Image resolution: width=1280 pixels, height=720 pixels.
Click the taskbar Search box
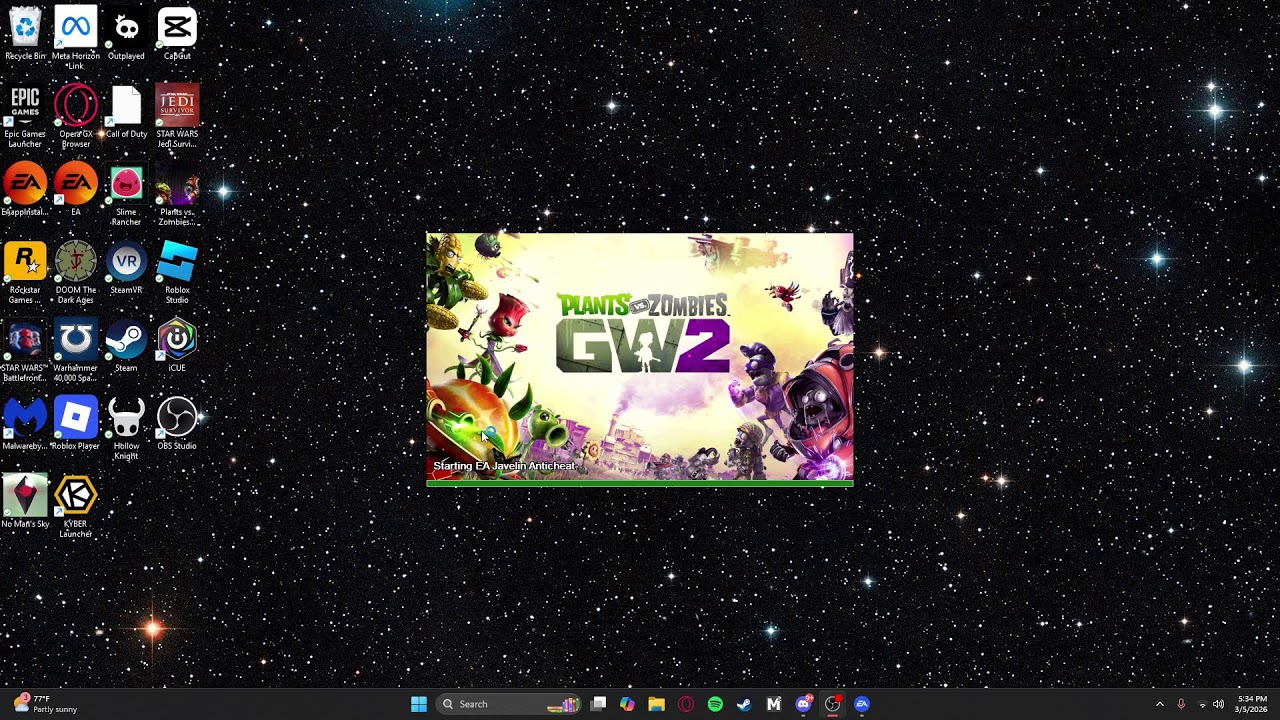point(508,704)
